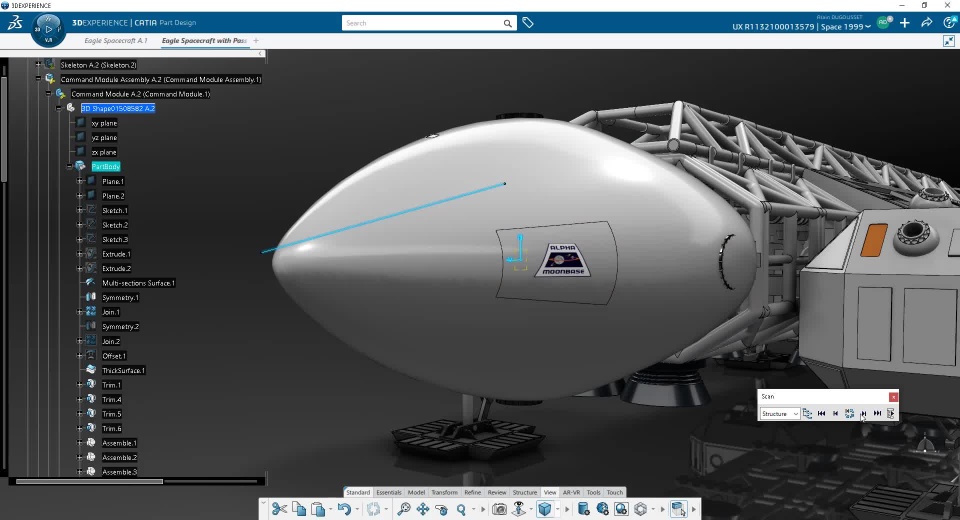Click the Capture camera icon

[500, 508]
